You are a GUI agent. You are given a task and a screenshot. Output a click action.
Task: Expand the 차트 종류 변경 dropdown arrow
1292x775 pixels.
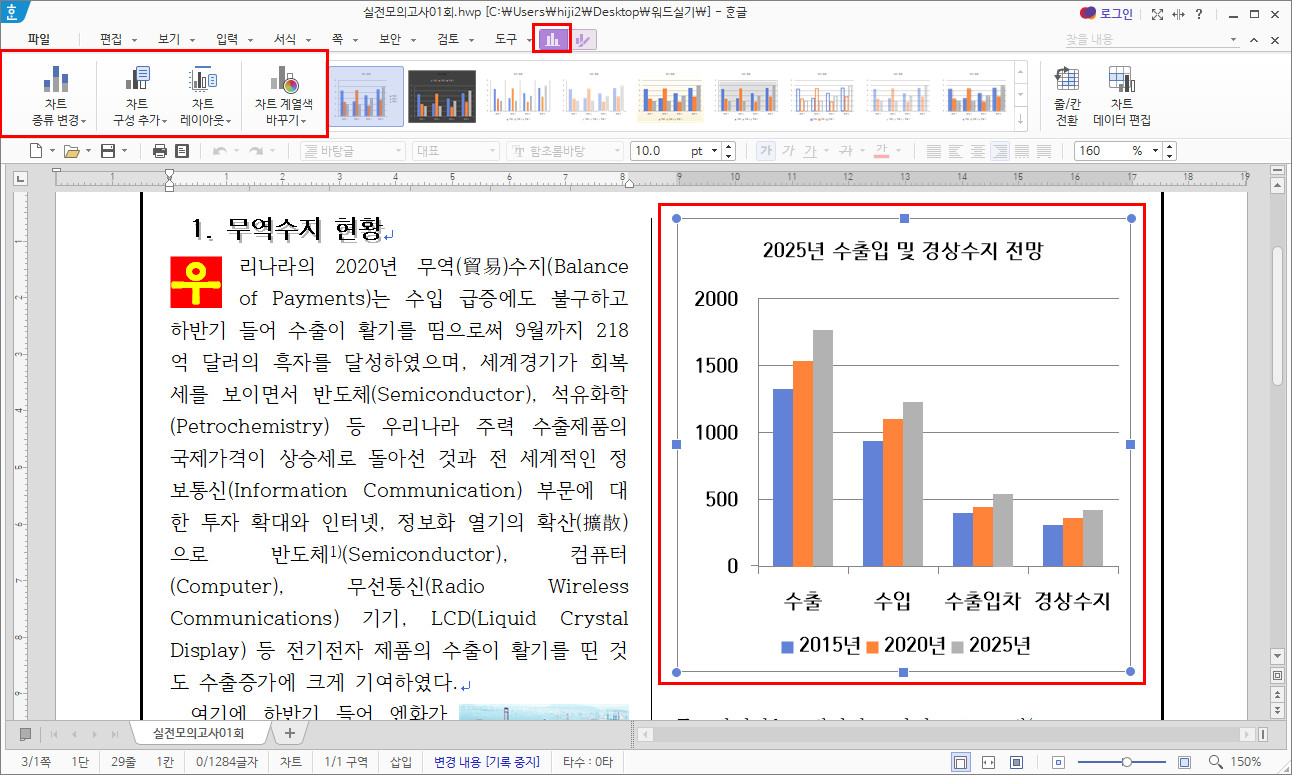click(84, 121)
